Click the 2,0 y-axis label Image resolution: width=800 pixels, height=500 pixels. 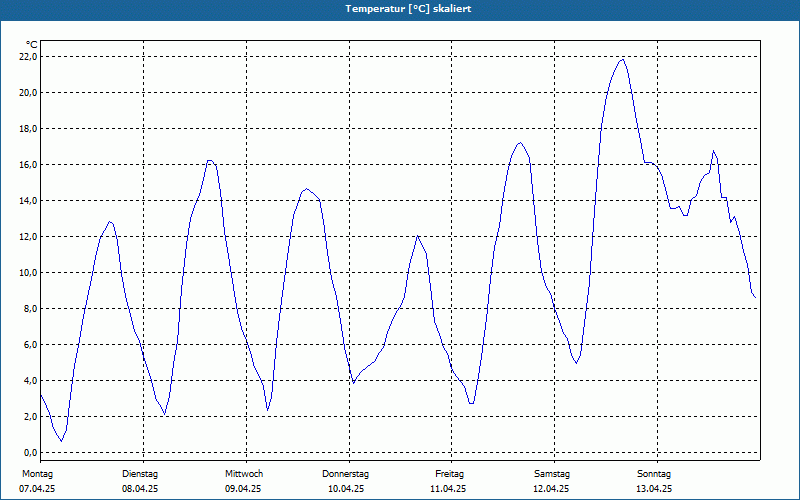[30, 416]
